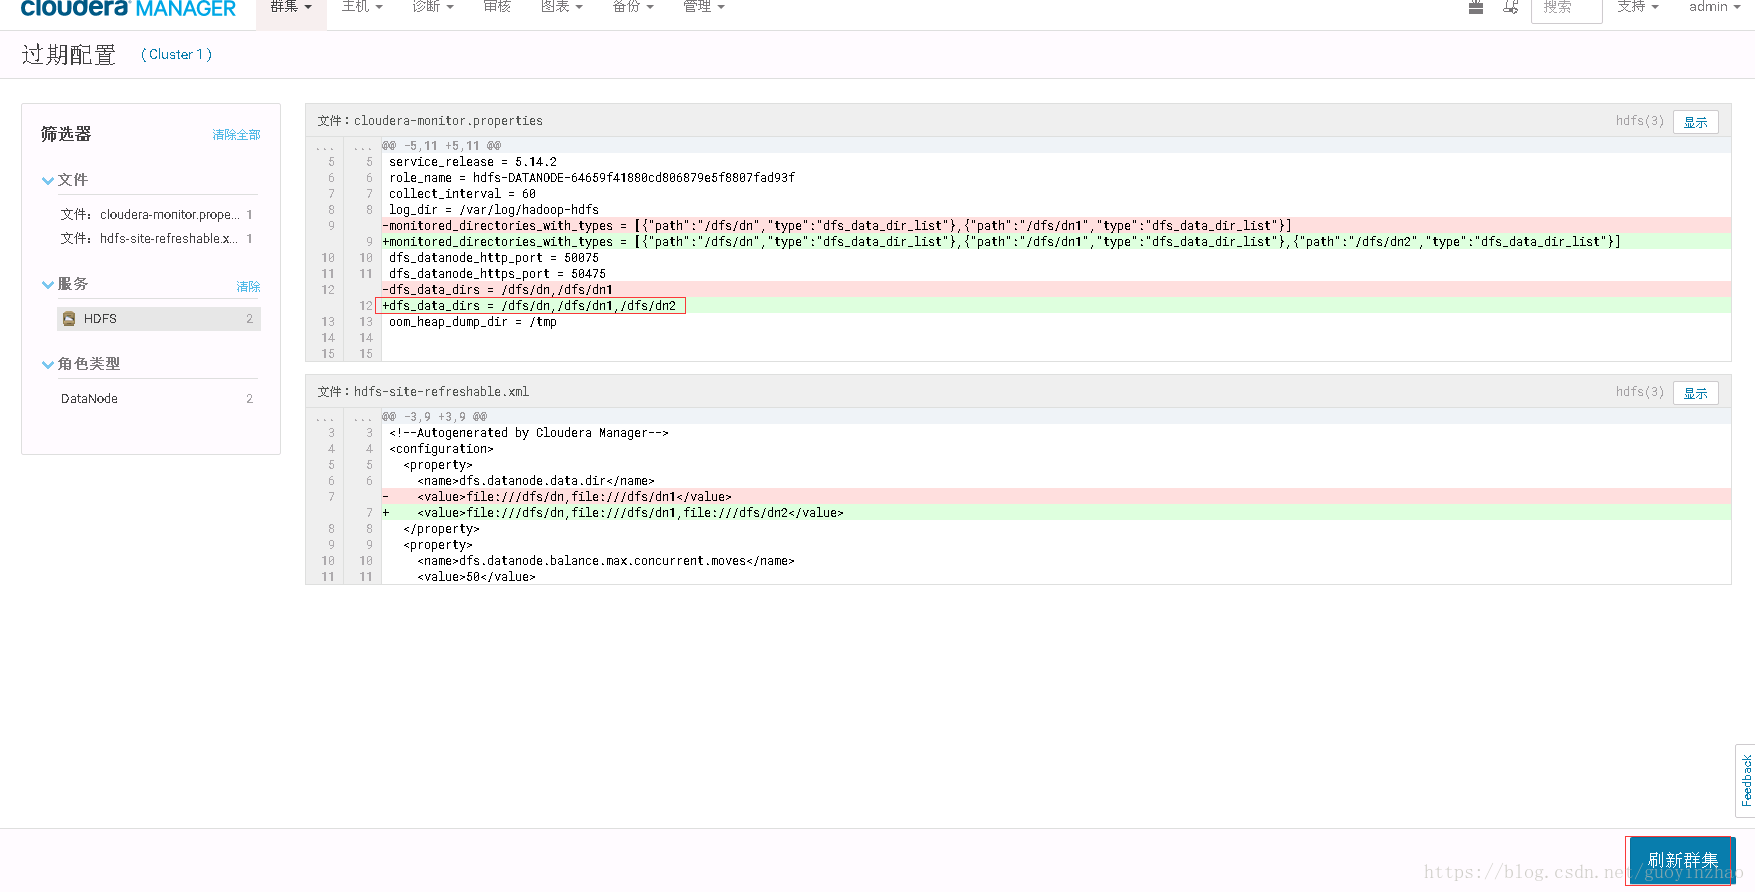Viewport: 1755px width, 892px height.
Task: Click the oom_heap_dump_dir = /tmp line
Action: pos(1056,322)
